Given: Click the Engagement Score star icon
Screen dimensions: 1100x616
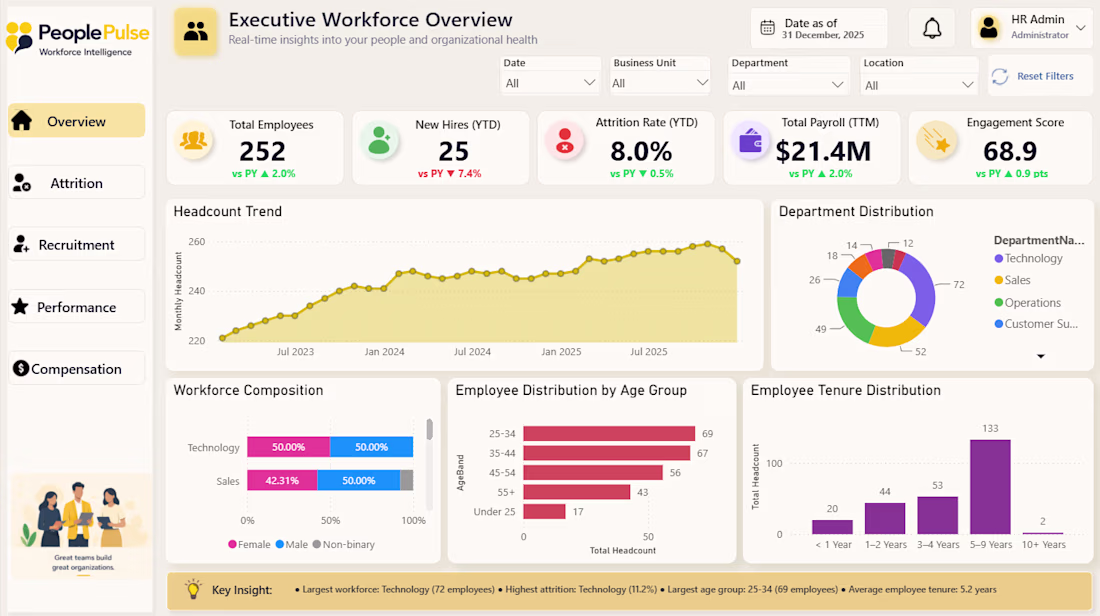Looking at the screenshot, I should (x=936, y=140).
